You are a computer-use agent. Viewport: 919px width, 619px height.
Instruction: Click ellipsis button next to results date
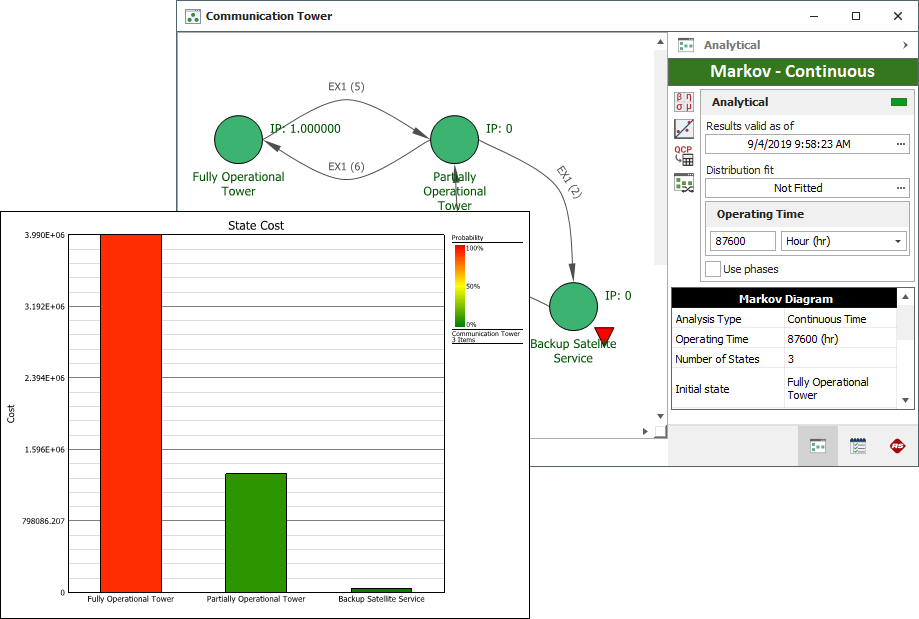900,144
